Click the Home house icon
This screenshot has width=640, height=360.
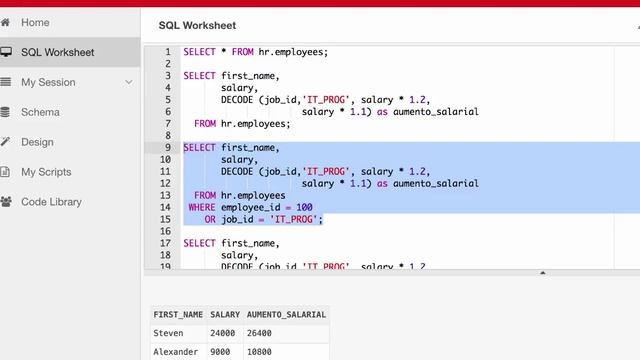[x=5, y=22]
